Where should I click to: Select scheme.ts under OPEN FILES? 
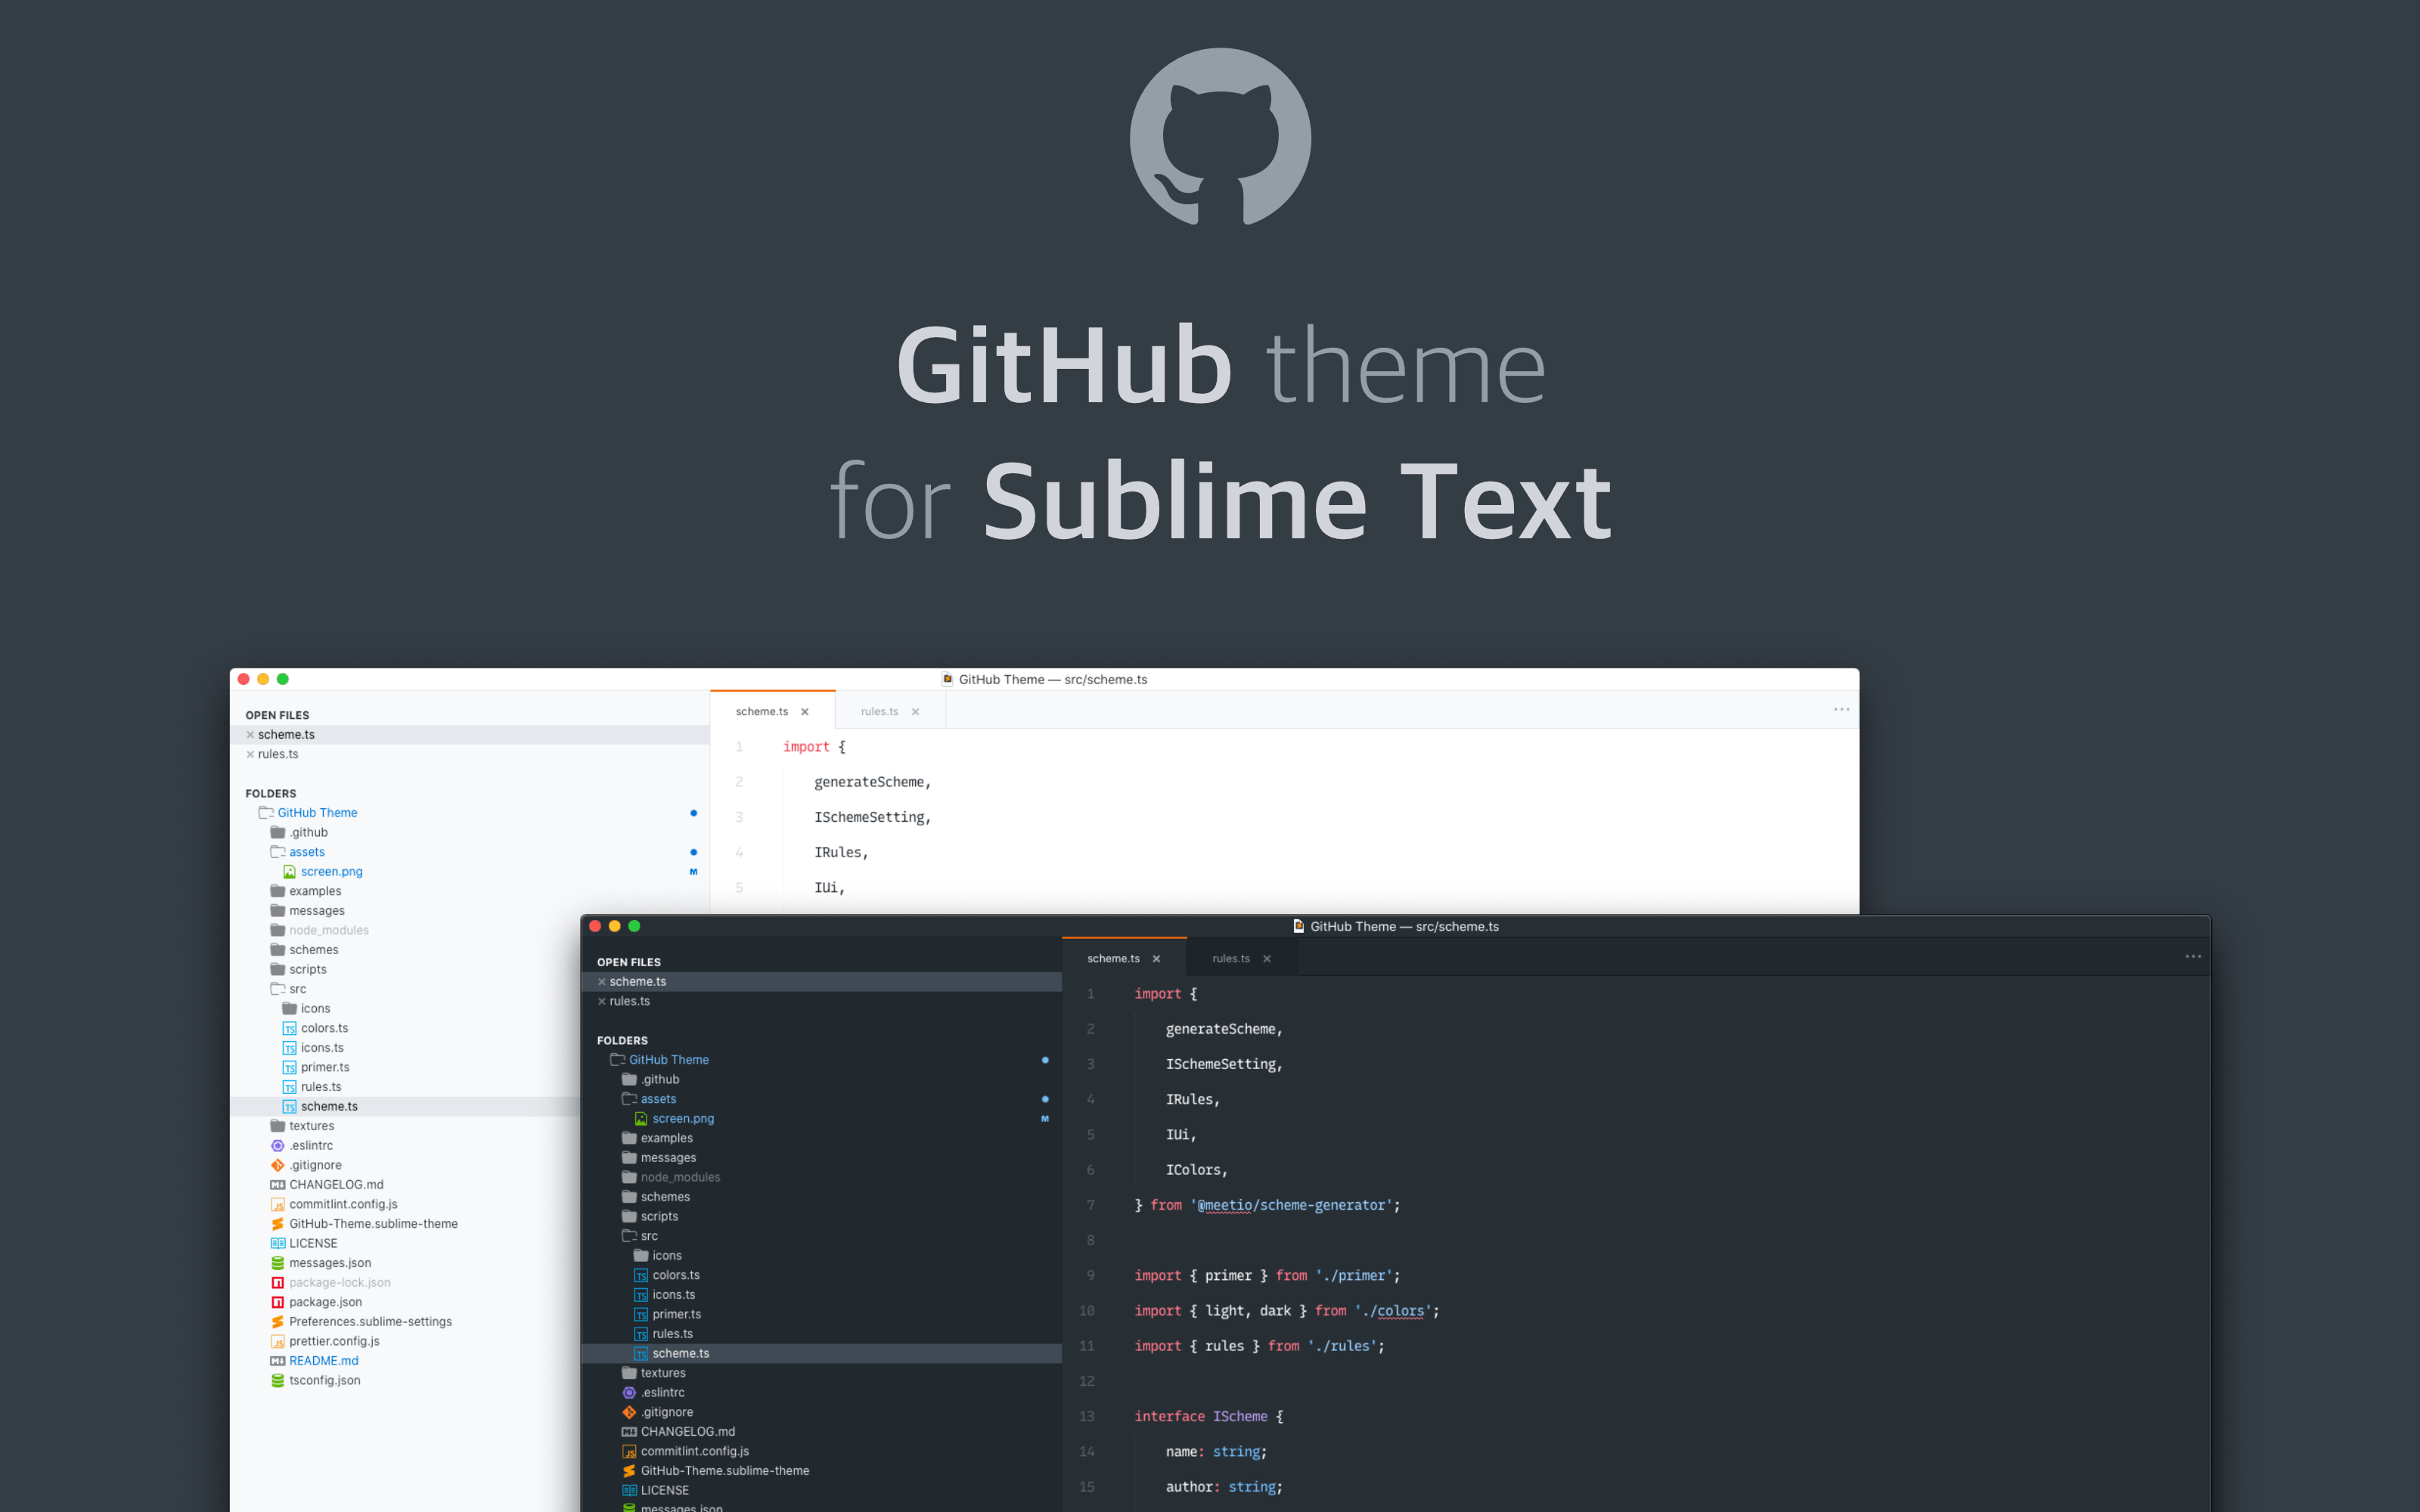(638, 981)
